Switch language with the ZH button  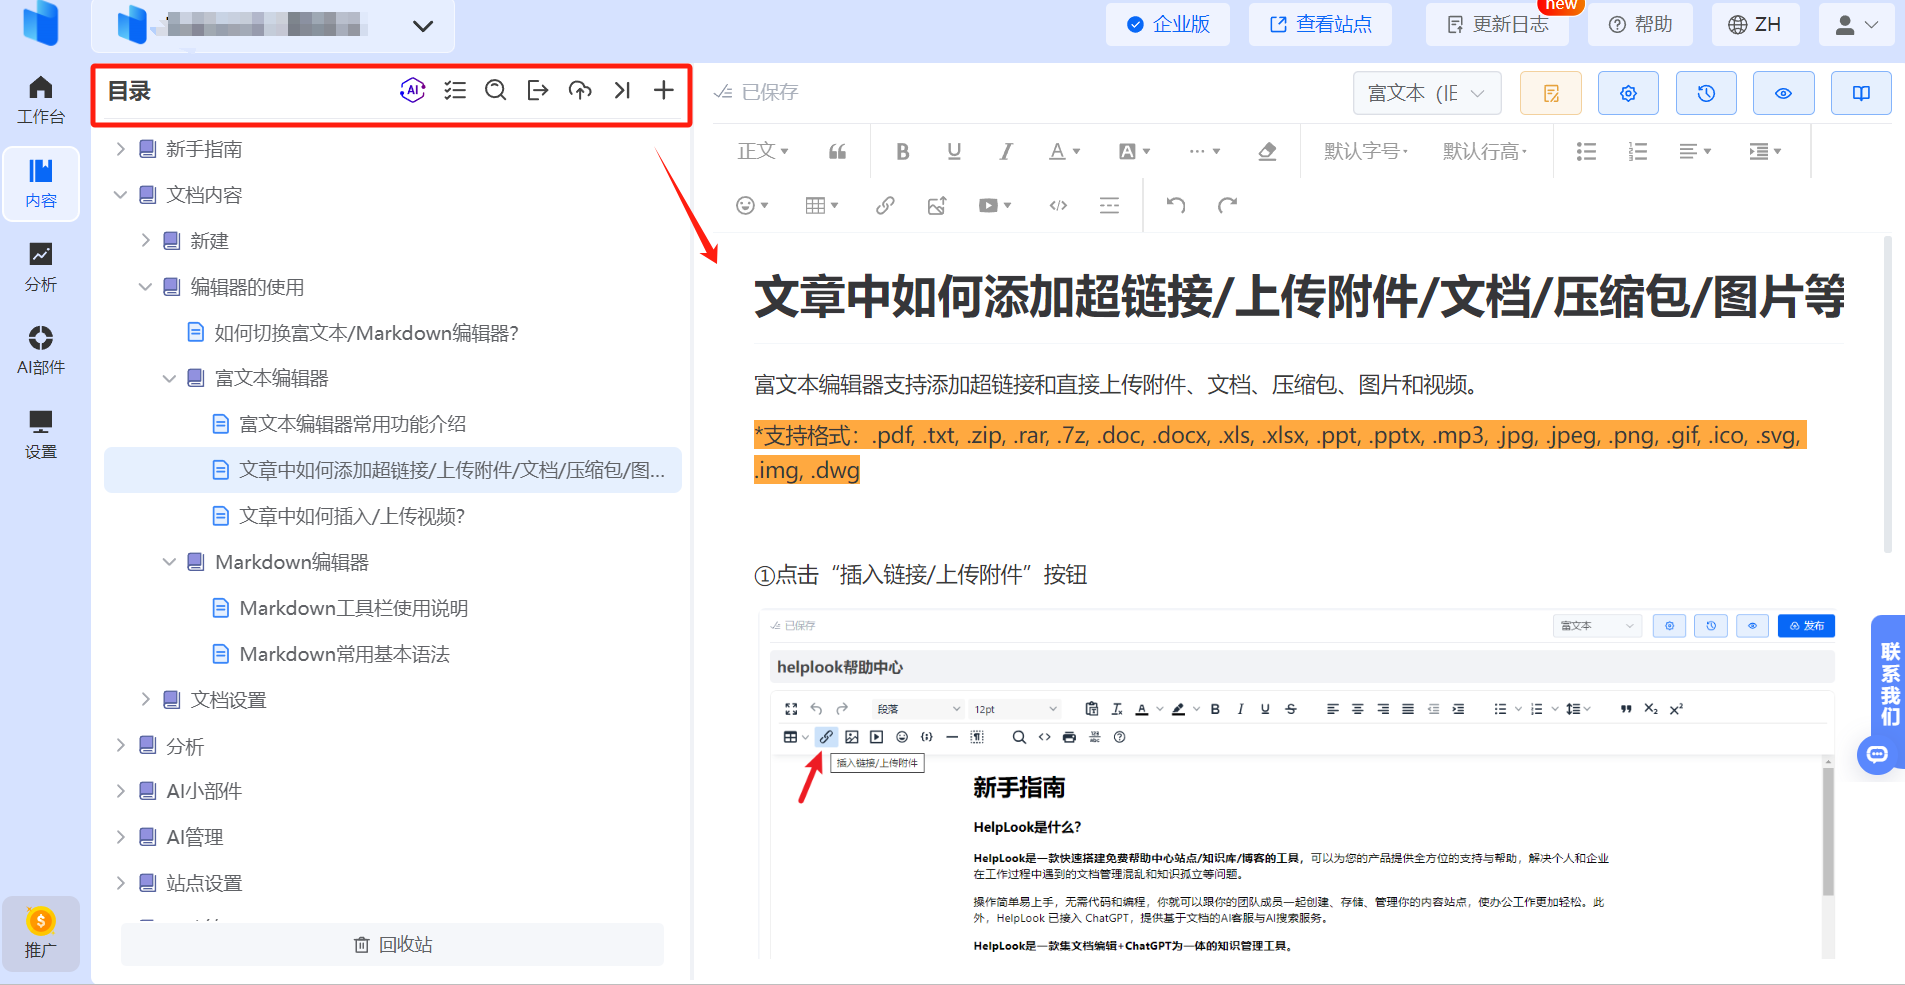(1755, 24)
